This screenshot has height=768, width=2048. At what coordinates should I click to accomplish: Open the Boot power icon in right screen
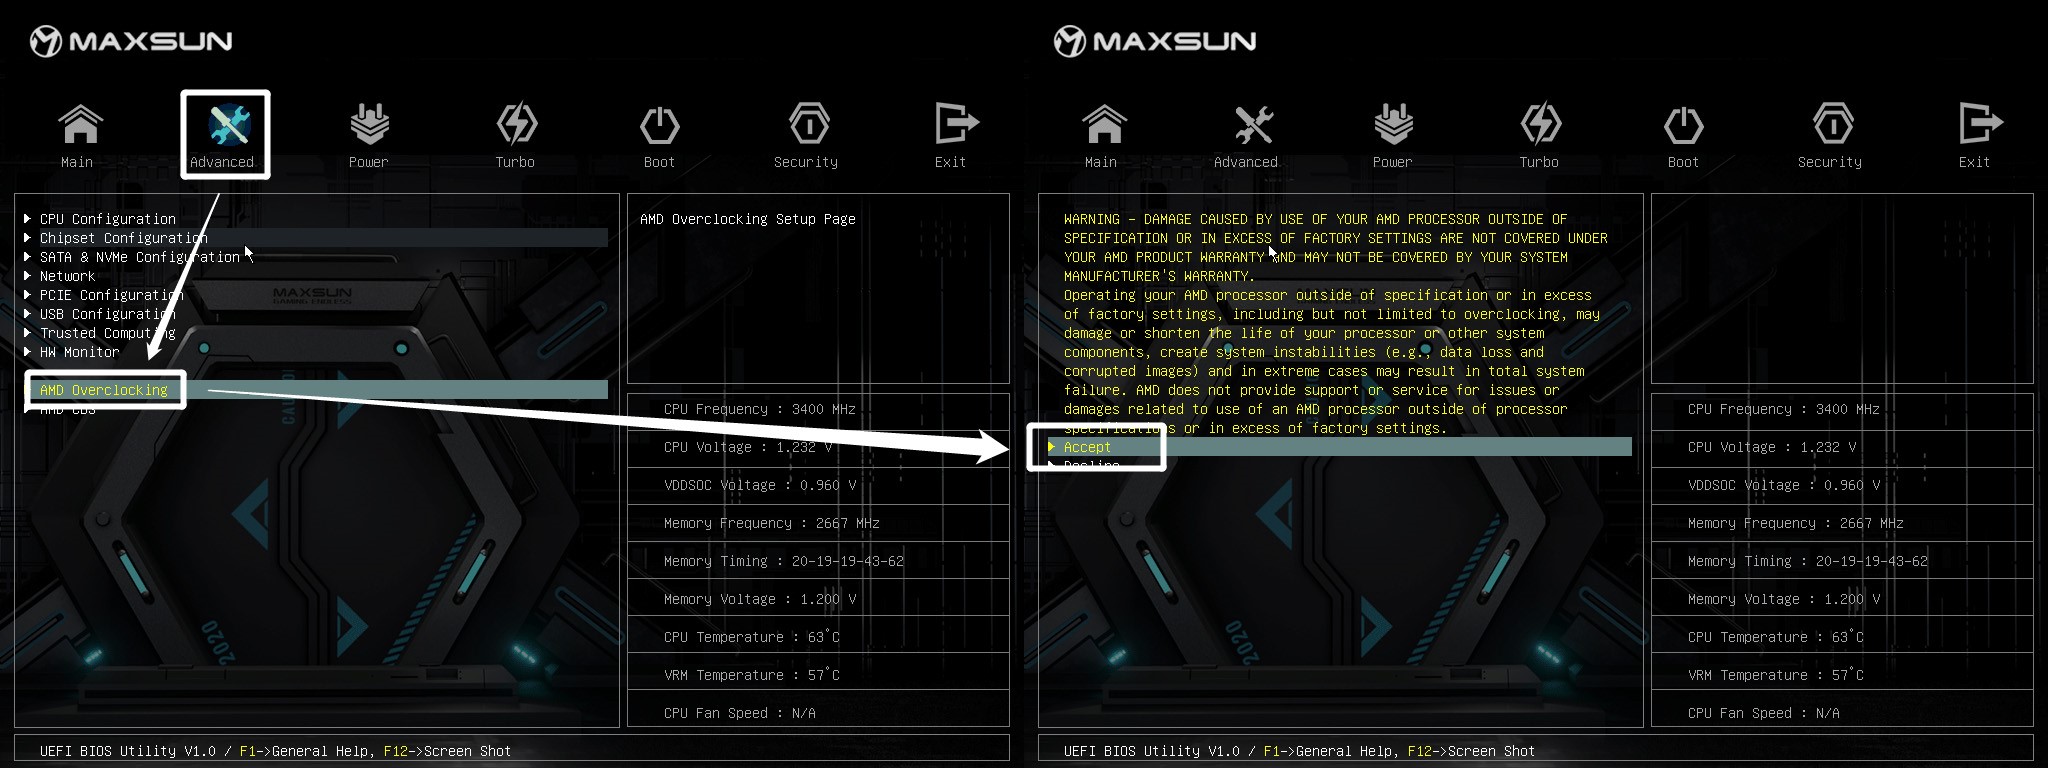(1683, 125)
